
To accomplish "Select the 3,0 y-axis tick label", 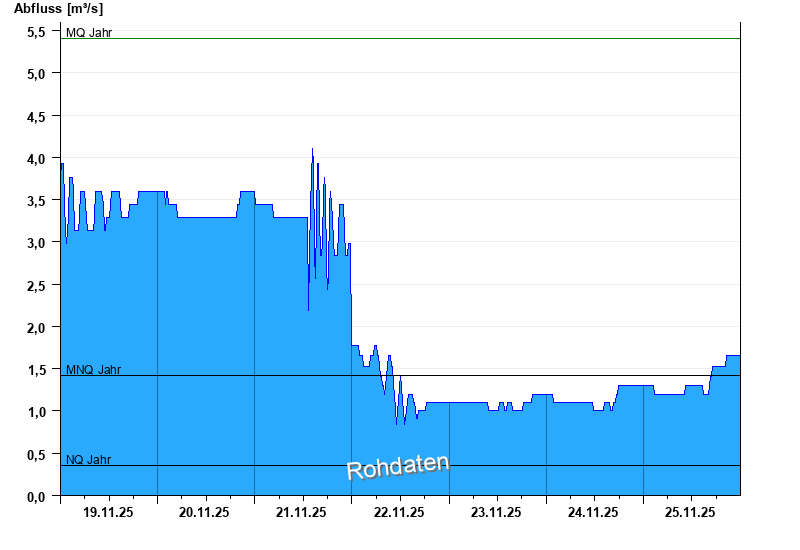I will 36,243.
